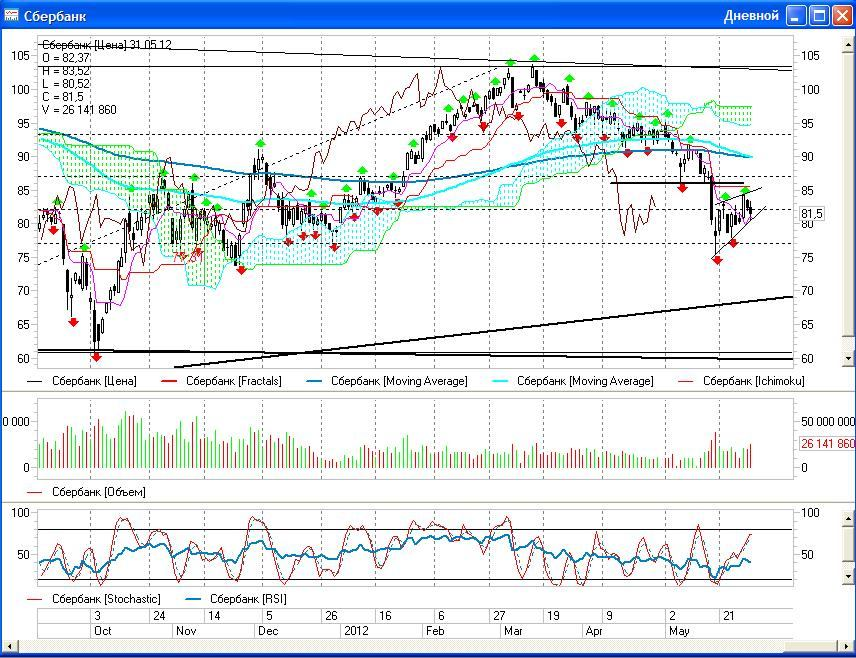Click the 'Oct' month label on time axis
This screenshot has width=856, height=658.
[x=103, y=631]
